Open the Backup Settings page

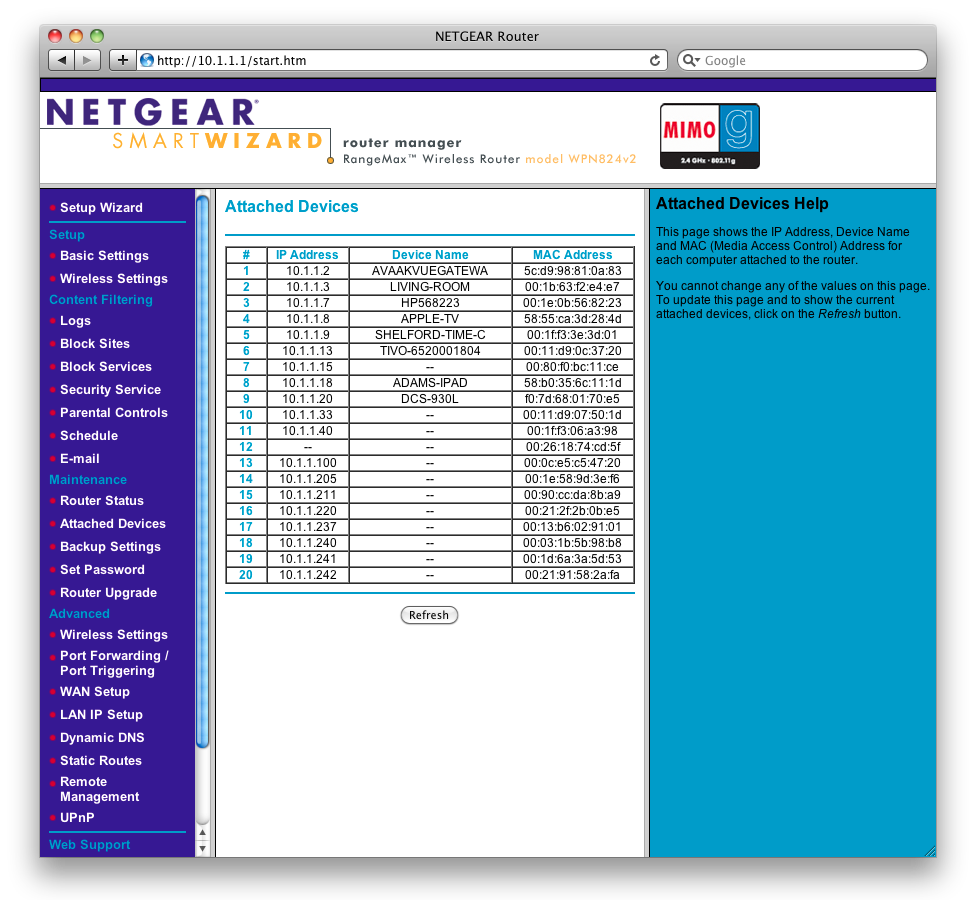pos(110,547)
